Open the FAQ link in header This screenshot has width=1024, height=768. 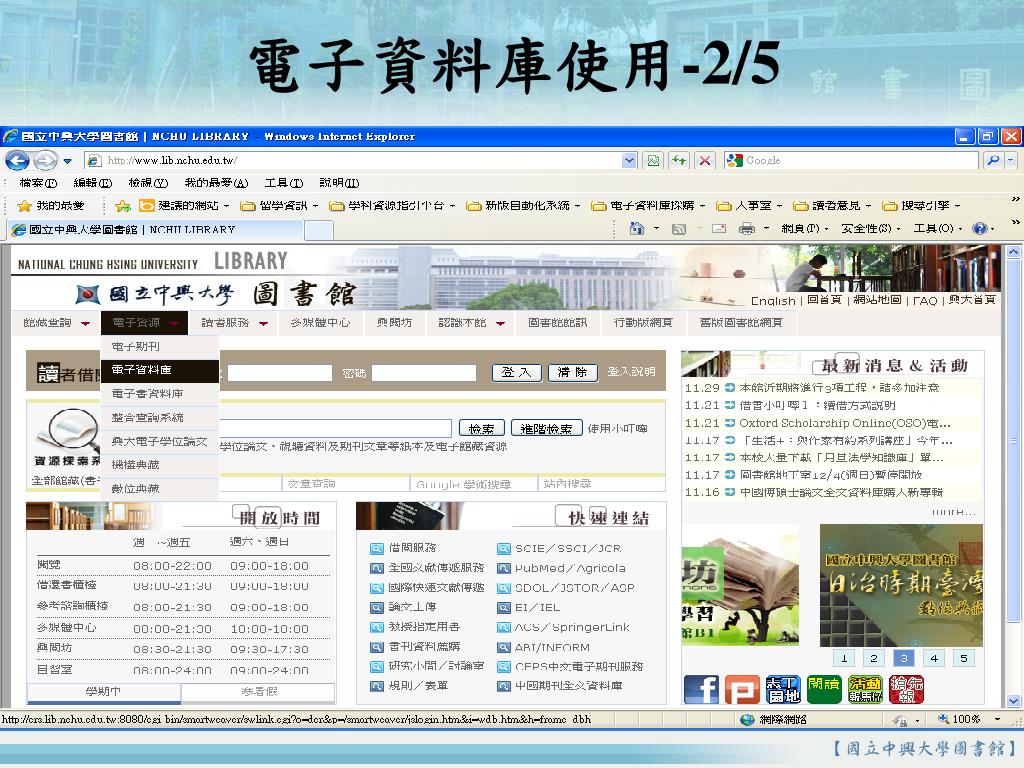[925, 301]
